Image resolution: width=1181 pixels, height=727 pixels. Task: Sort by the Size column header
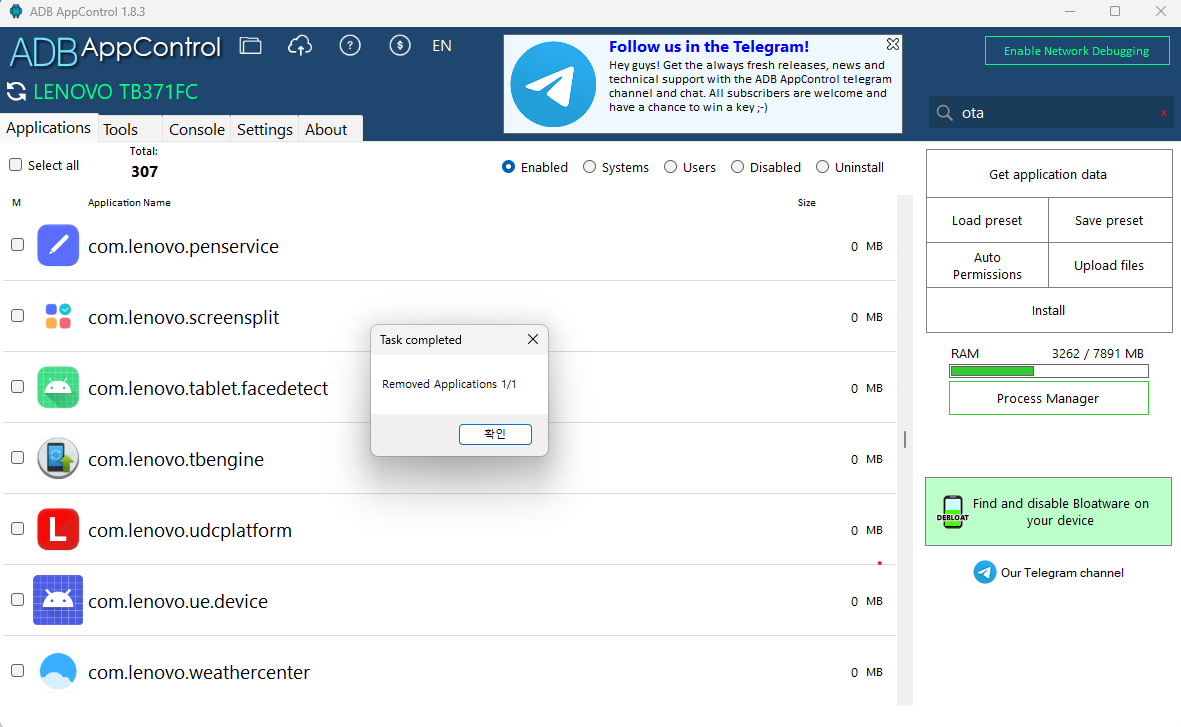tap(806, 203)
